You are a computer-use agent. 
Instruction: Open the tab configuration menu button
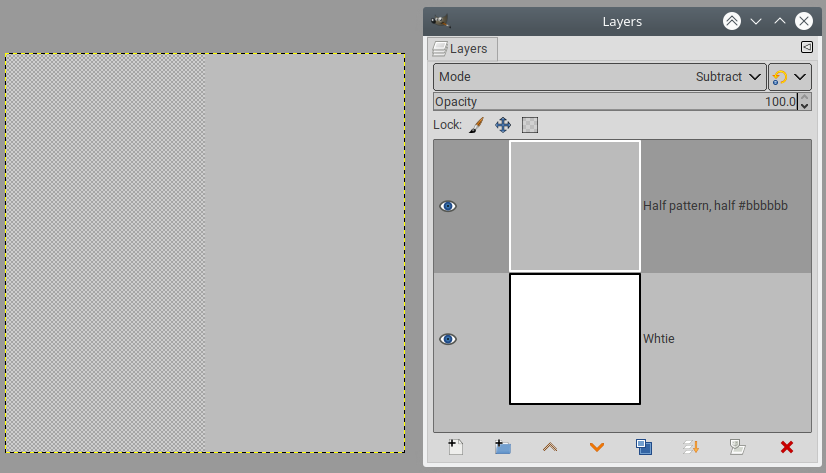807,47
